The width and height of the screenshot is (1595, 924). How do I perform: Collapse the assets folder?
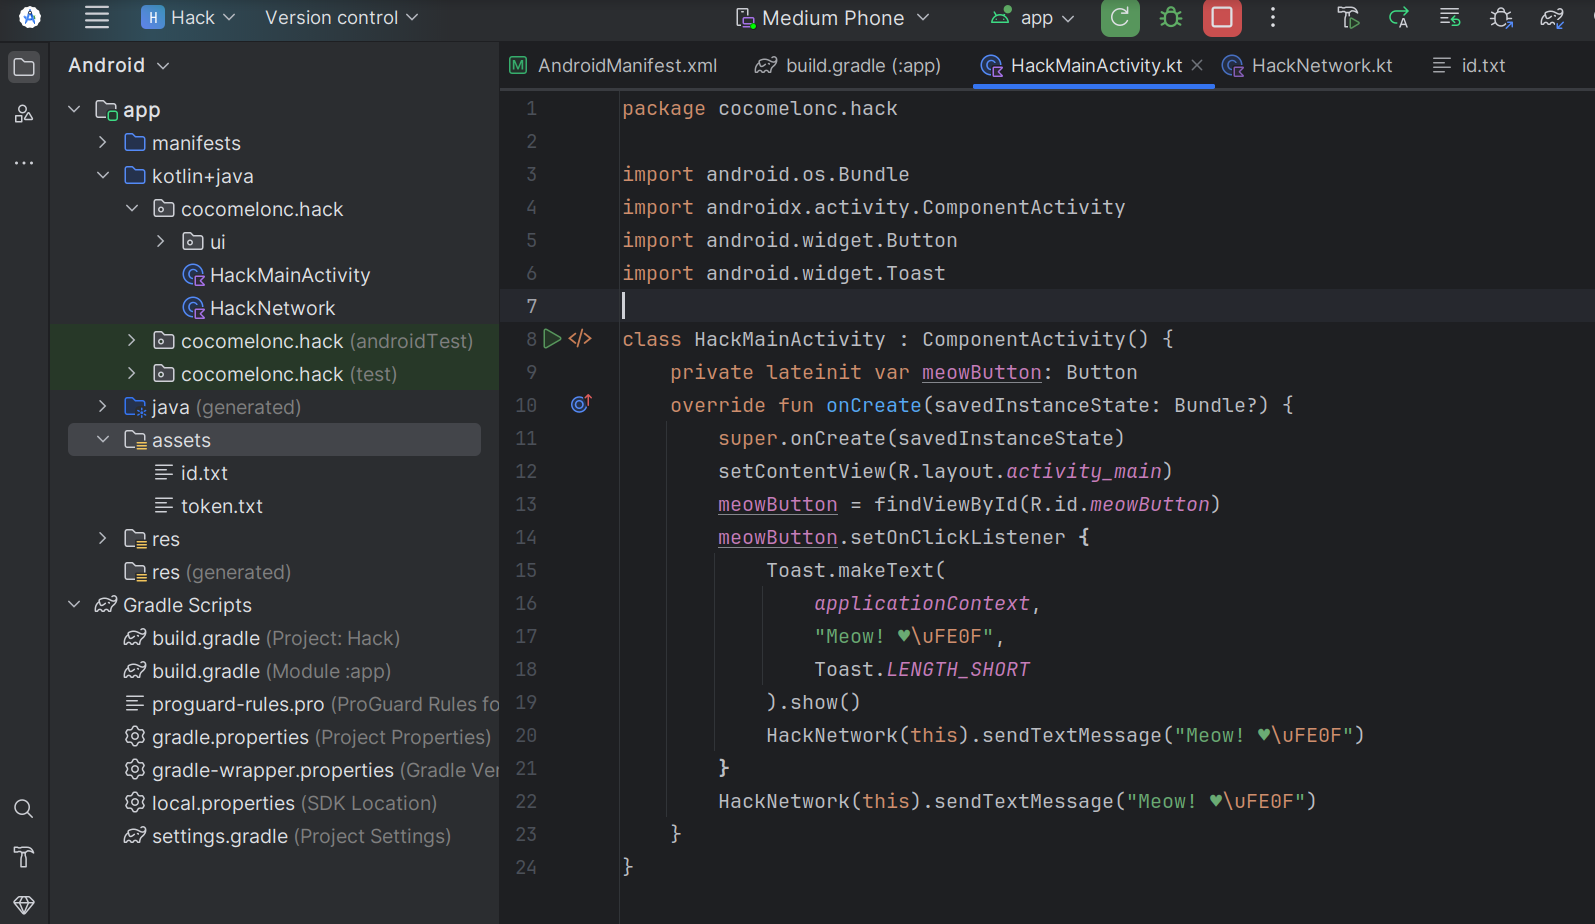103,439
